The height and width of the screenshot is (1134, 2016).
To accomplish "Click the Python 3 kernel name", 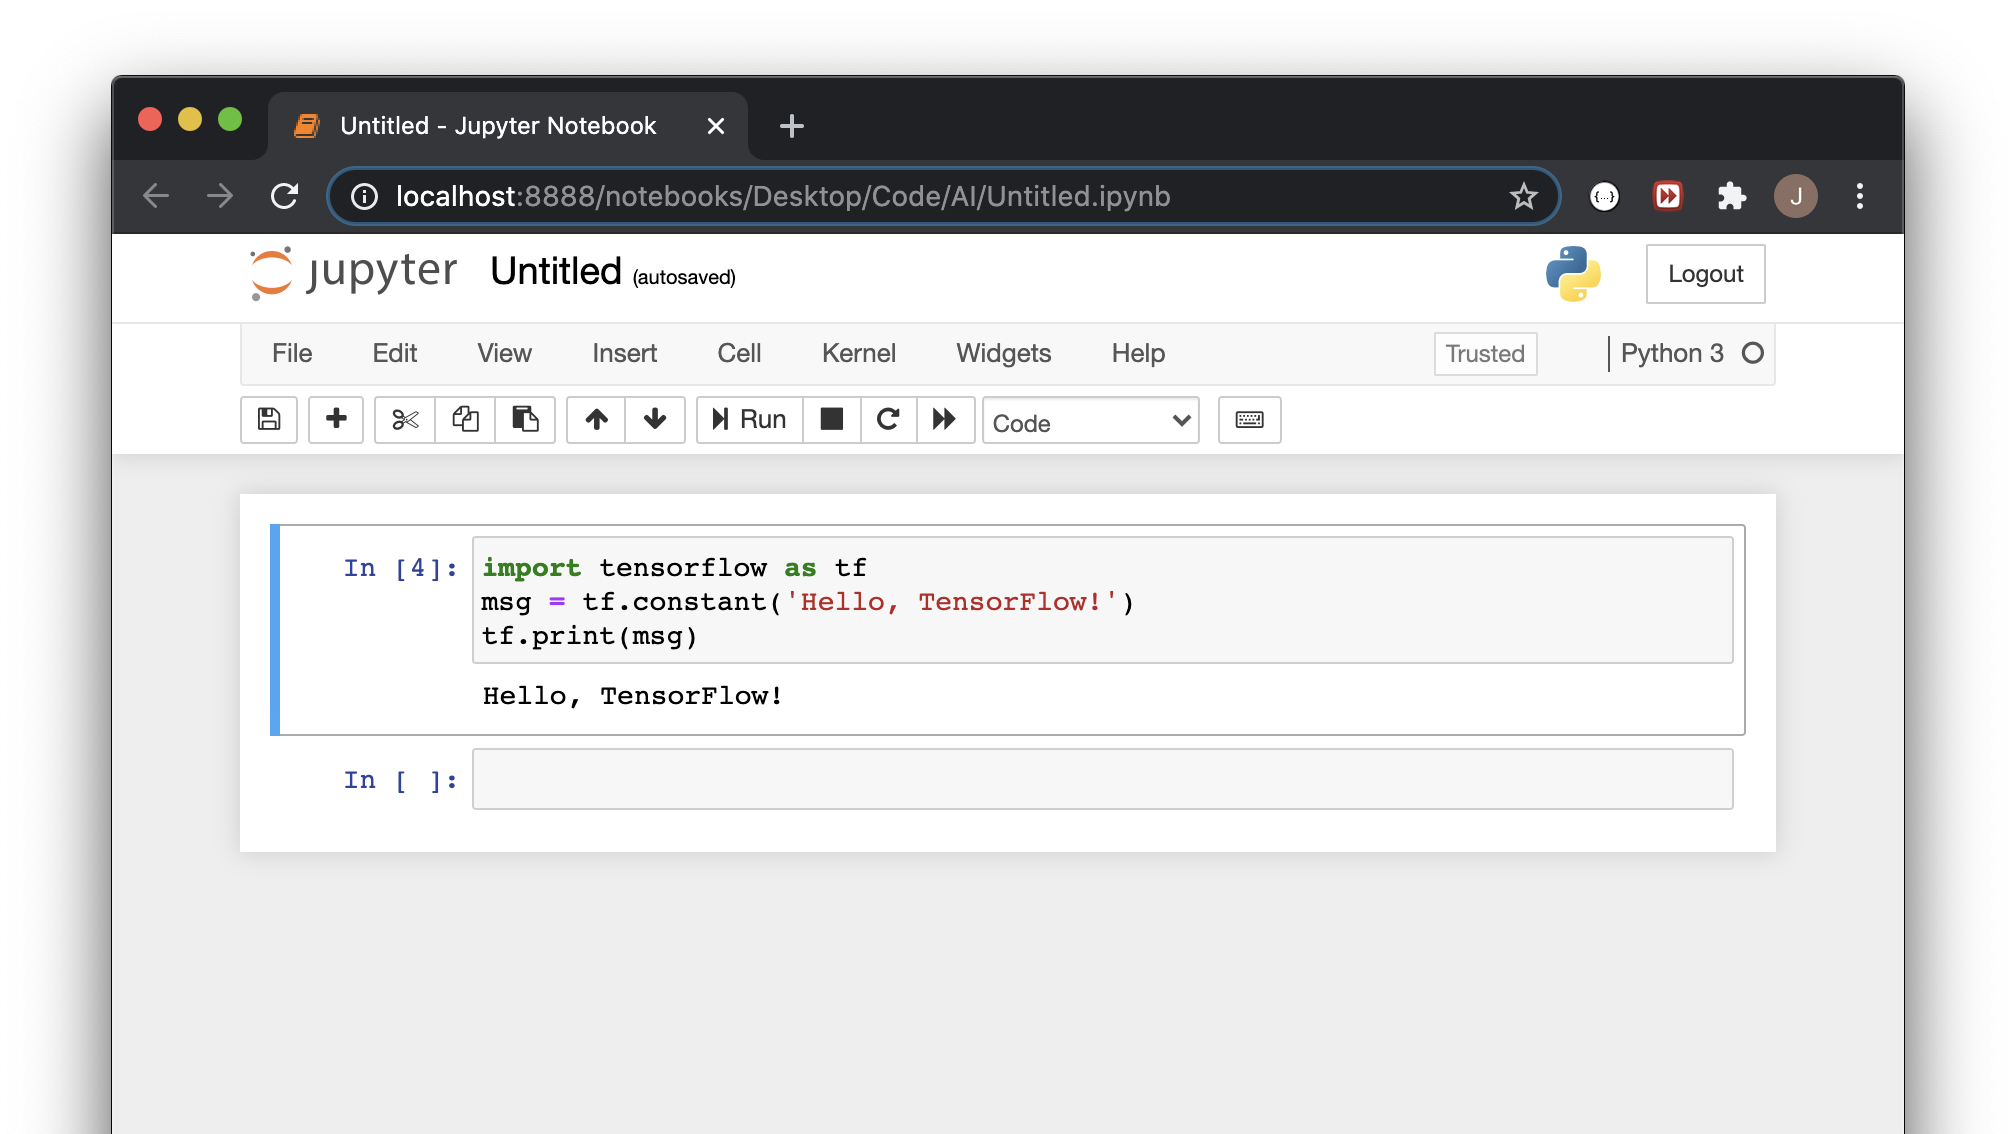I will click(x=1673, y=353).
